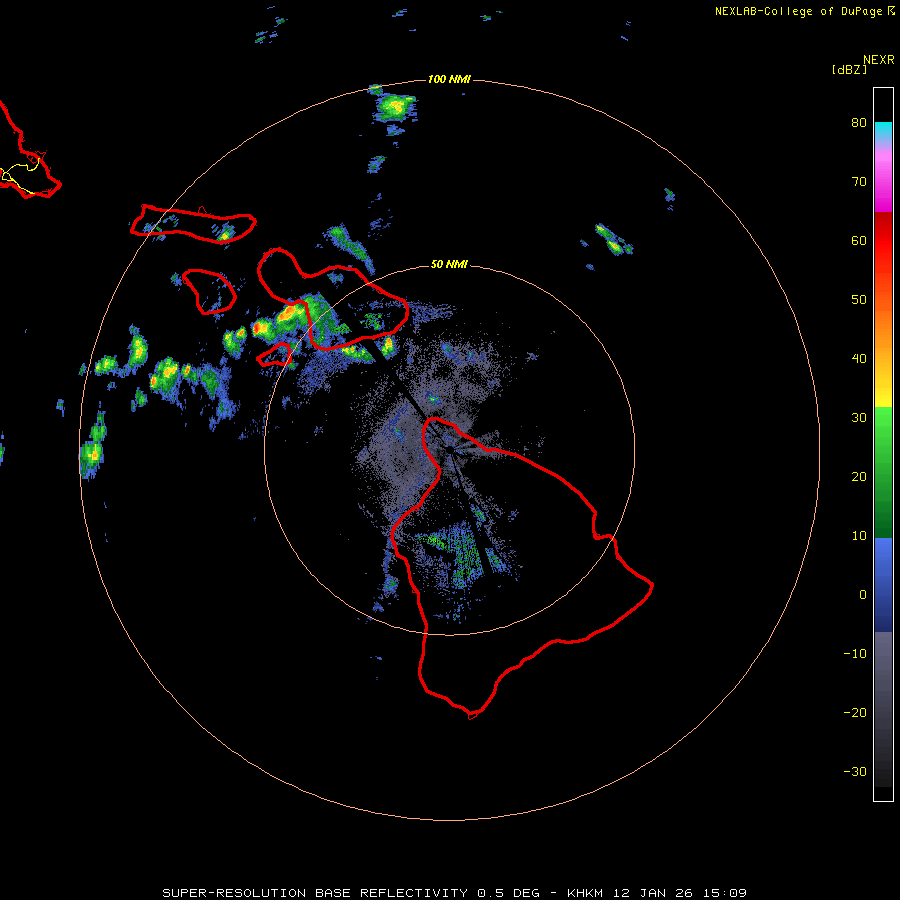This screenshot has width=900, height=900.
Task: Click the 60 dBZ scale value
Action: 859,240
